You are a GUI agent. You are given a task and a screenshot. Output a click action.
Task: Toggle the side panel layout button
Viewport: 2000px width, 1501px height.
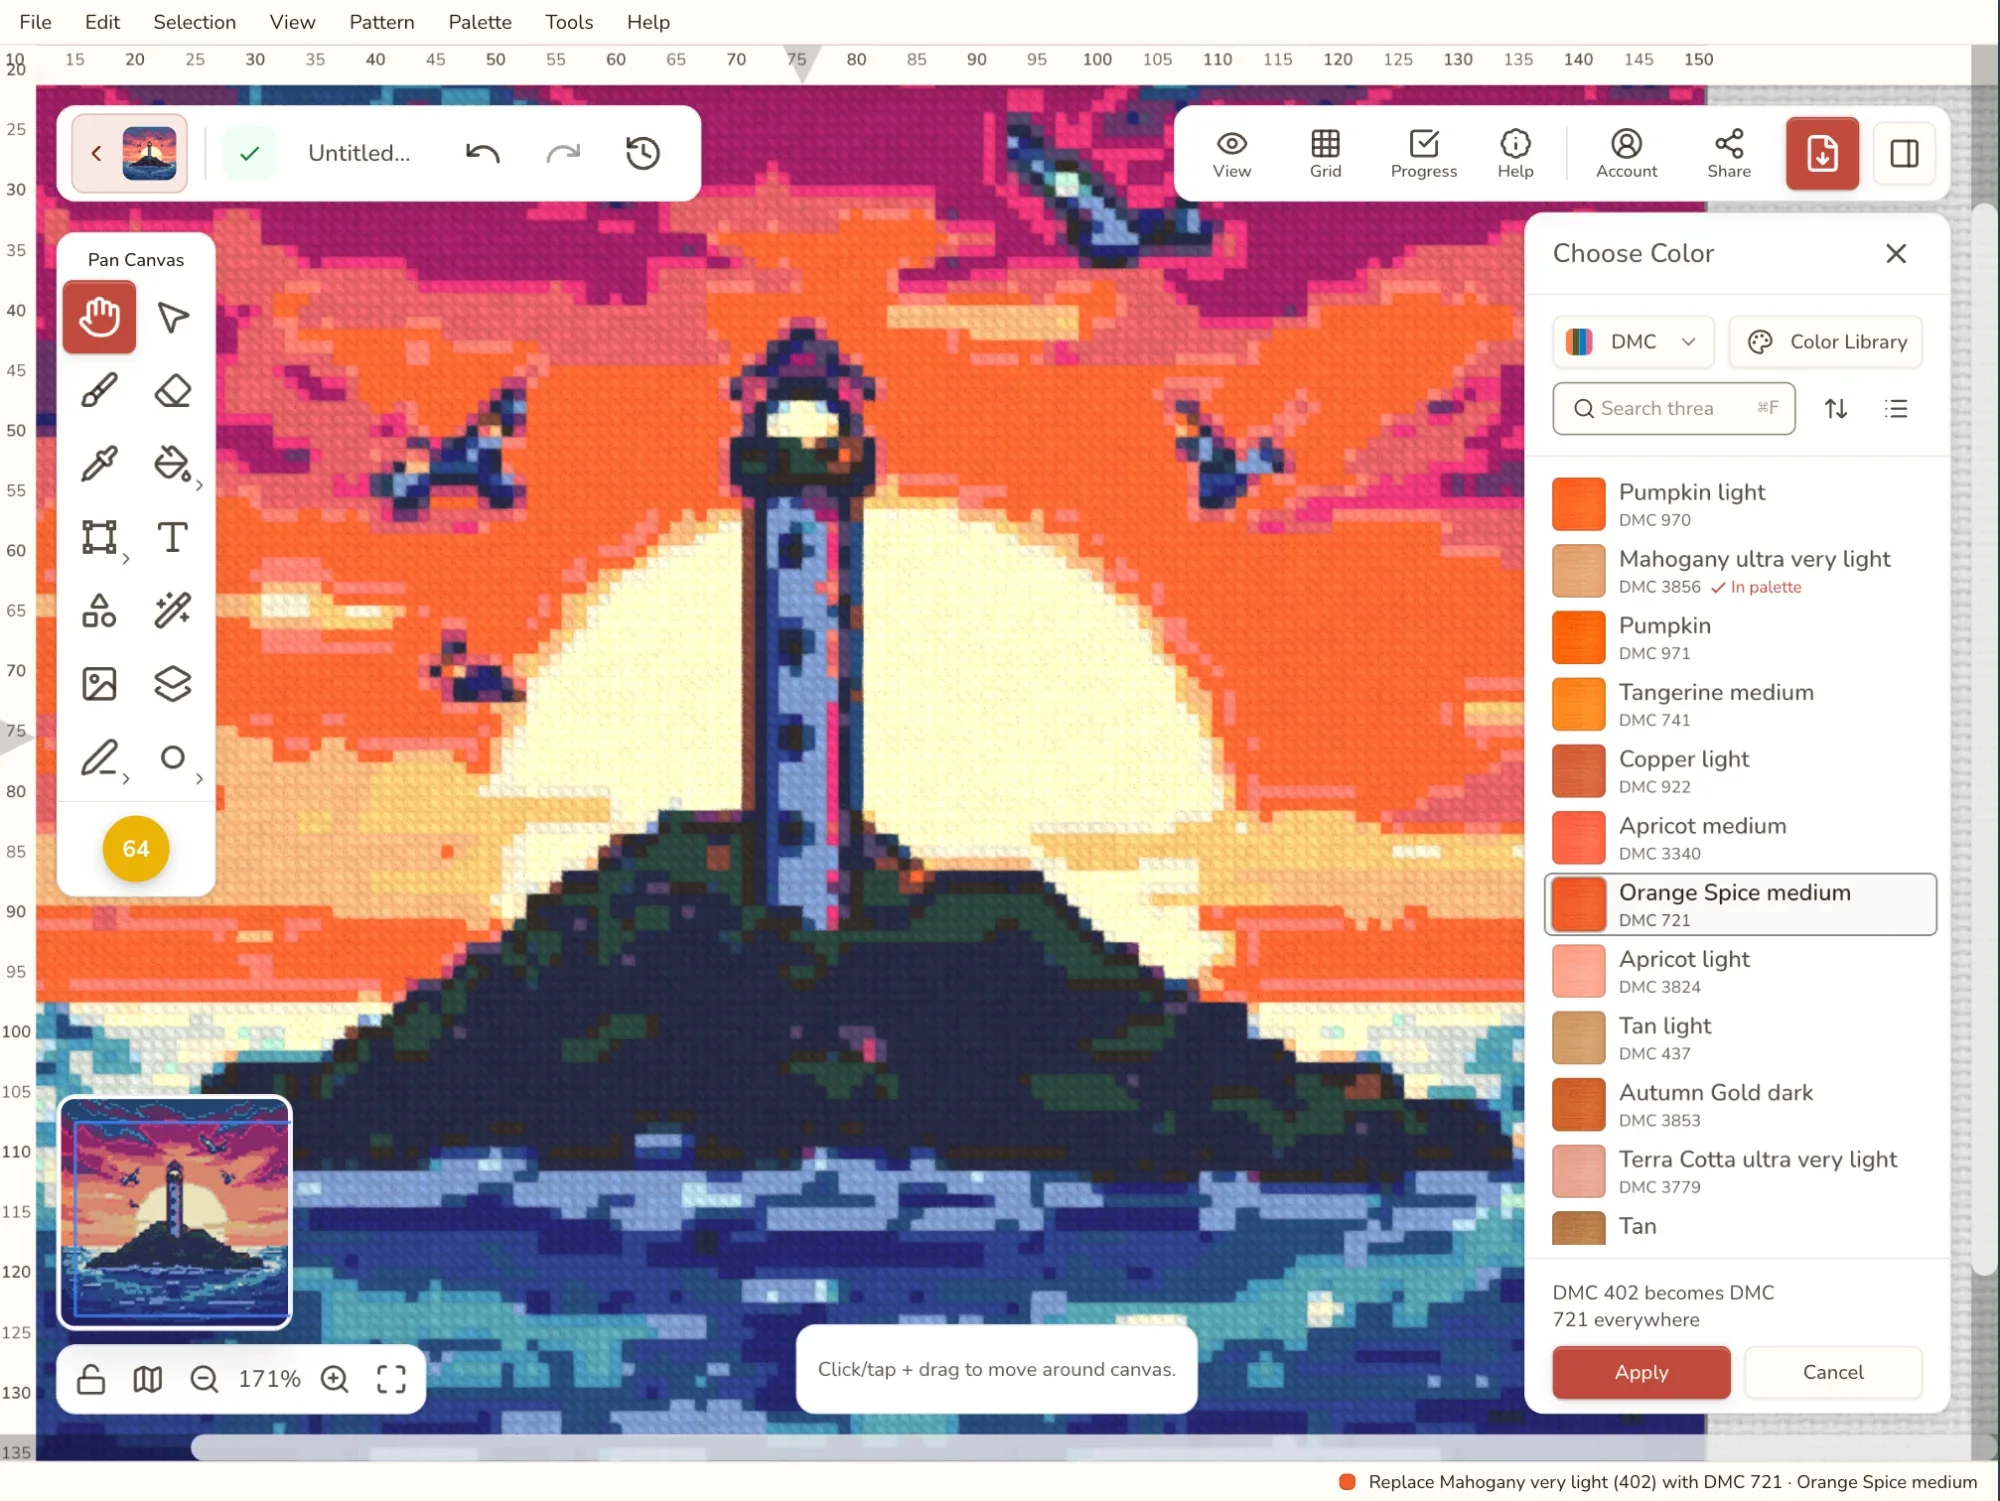click(1904, 153)
